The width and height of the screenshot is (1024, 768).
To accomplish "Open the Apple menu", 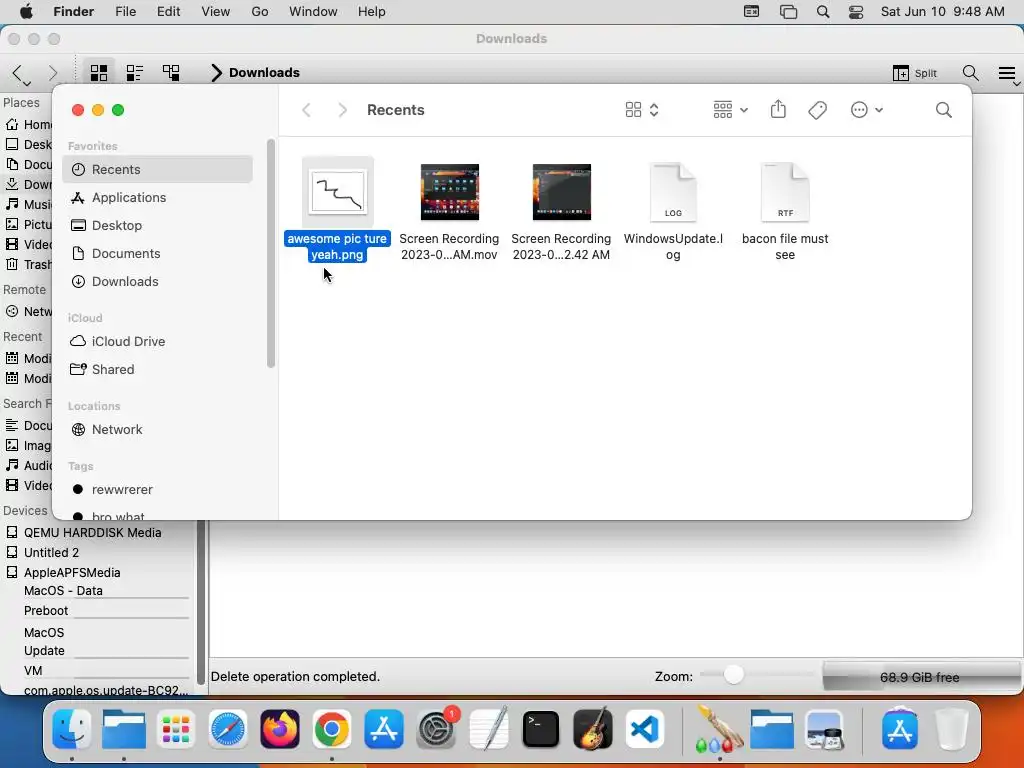I will pyautogui.click(x=26, y=12).
